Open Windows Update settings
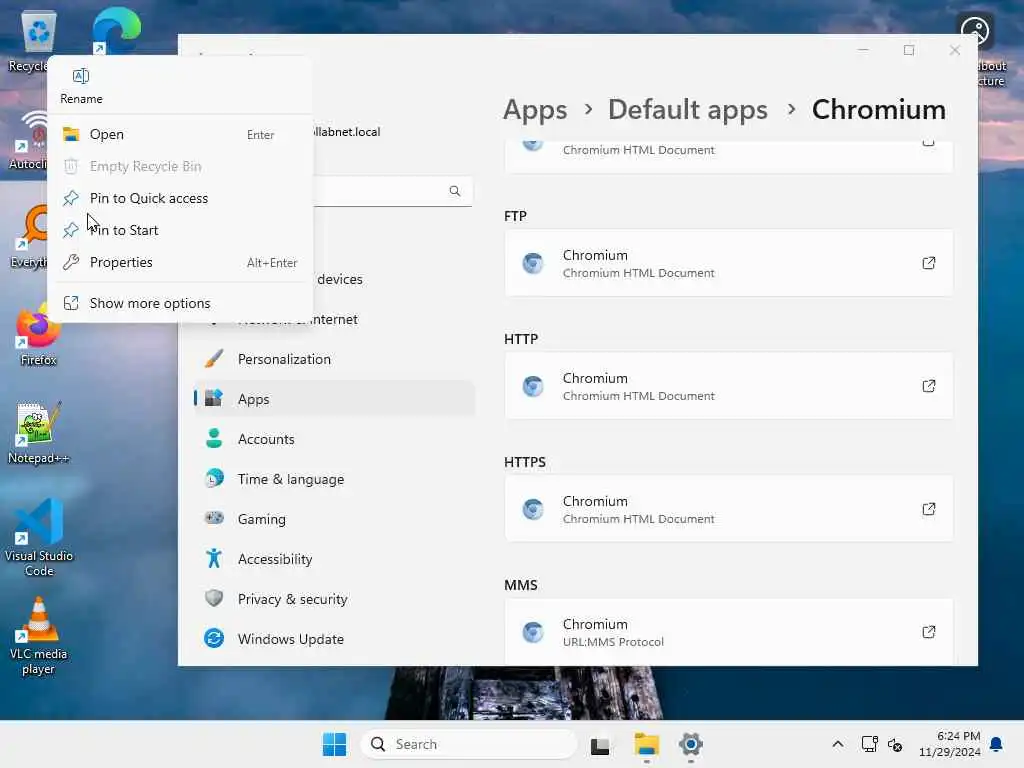Image resolution: width=1024 pixels, height=768 pixels. [x=334, y=639]
